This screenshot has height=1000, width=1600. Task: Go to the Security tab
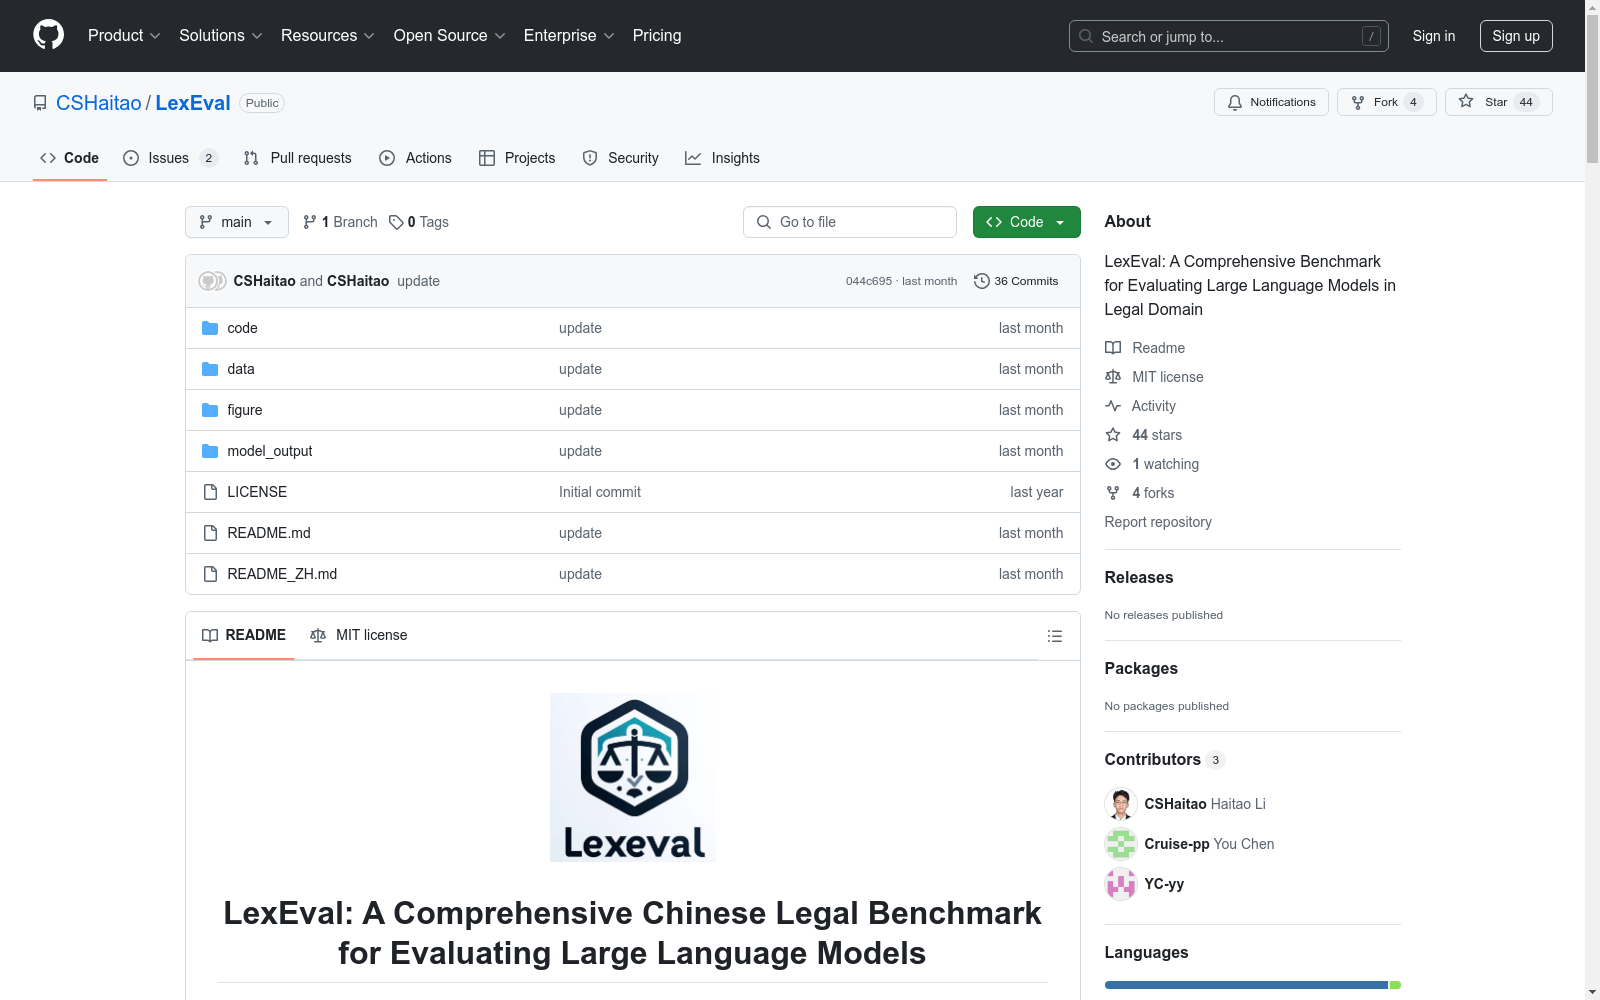pyautogui.click(x=620, y=158)
